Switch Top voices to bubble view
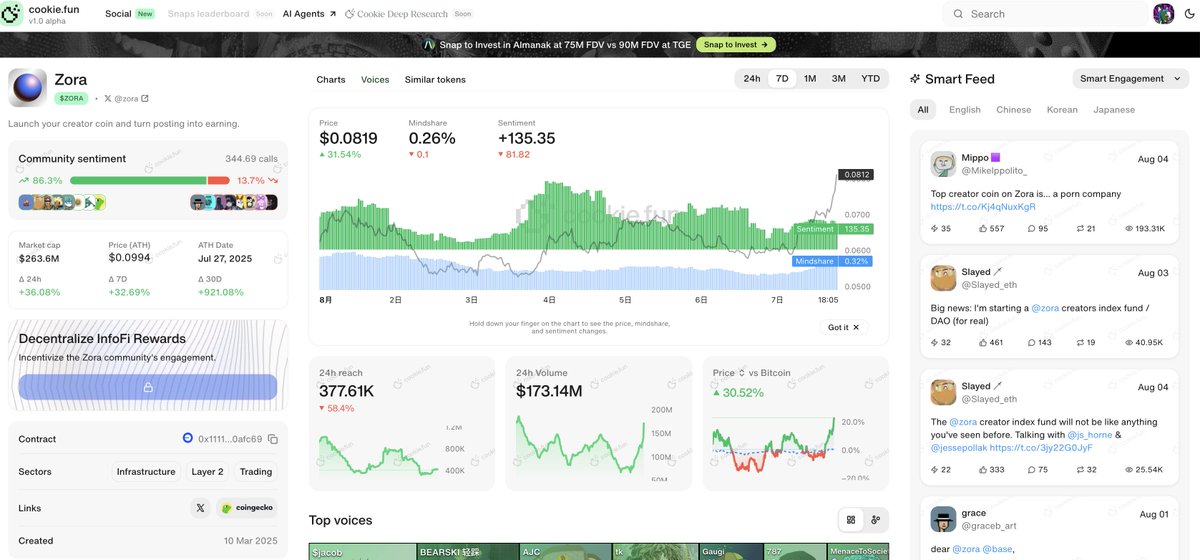Image resolution: width=1200 pixels, height=560 pixels. [x=875, y=519]
